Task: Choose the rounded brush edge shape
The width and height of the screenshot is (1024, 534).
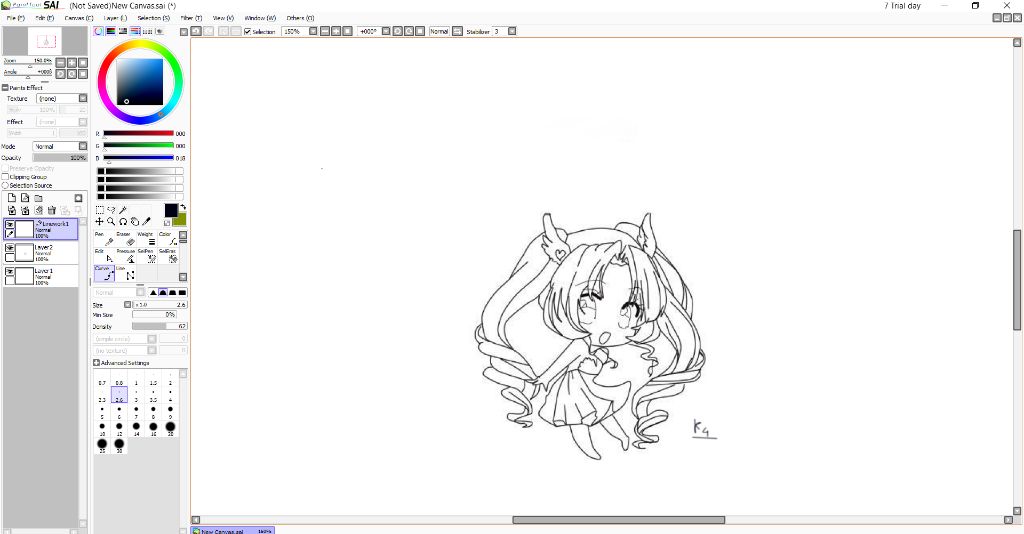Action: tap(163, 292)
